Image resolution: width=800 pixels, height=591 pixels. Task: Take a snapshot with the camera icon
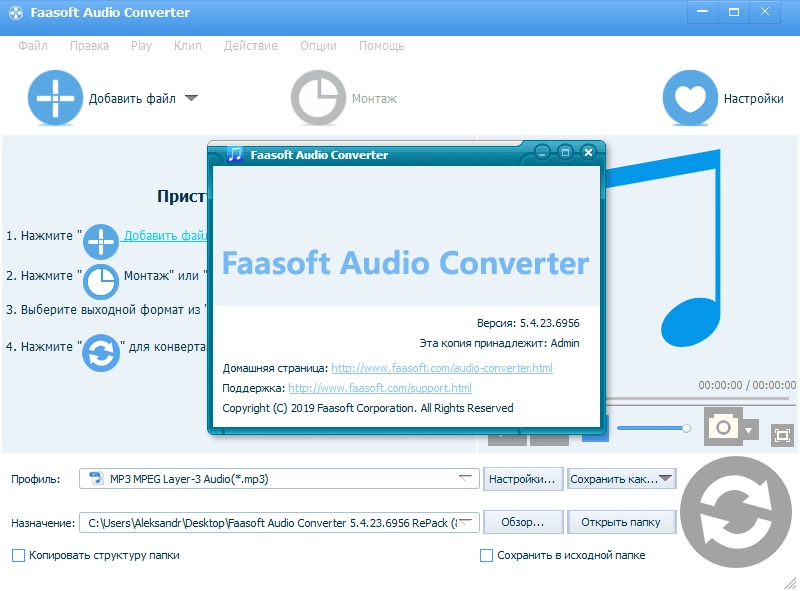(x=723, y=427)
